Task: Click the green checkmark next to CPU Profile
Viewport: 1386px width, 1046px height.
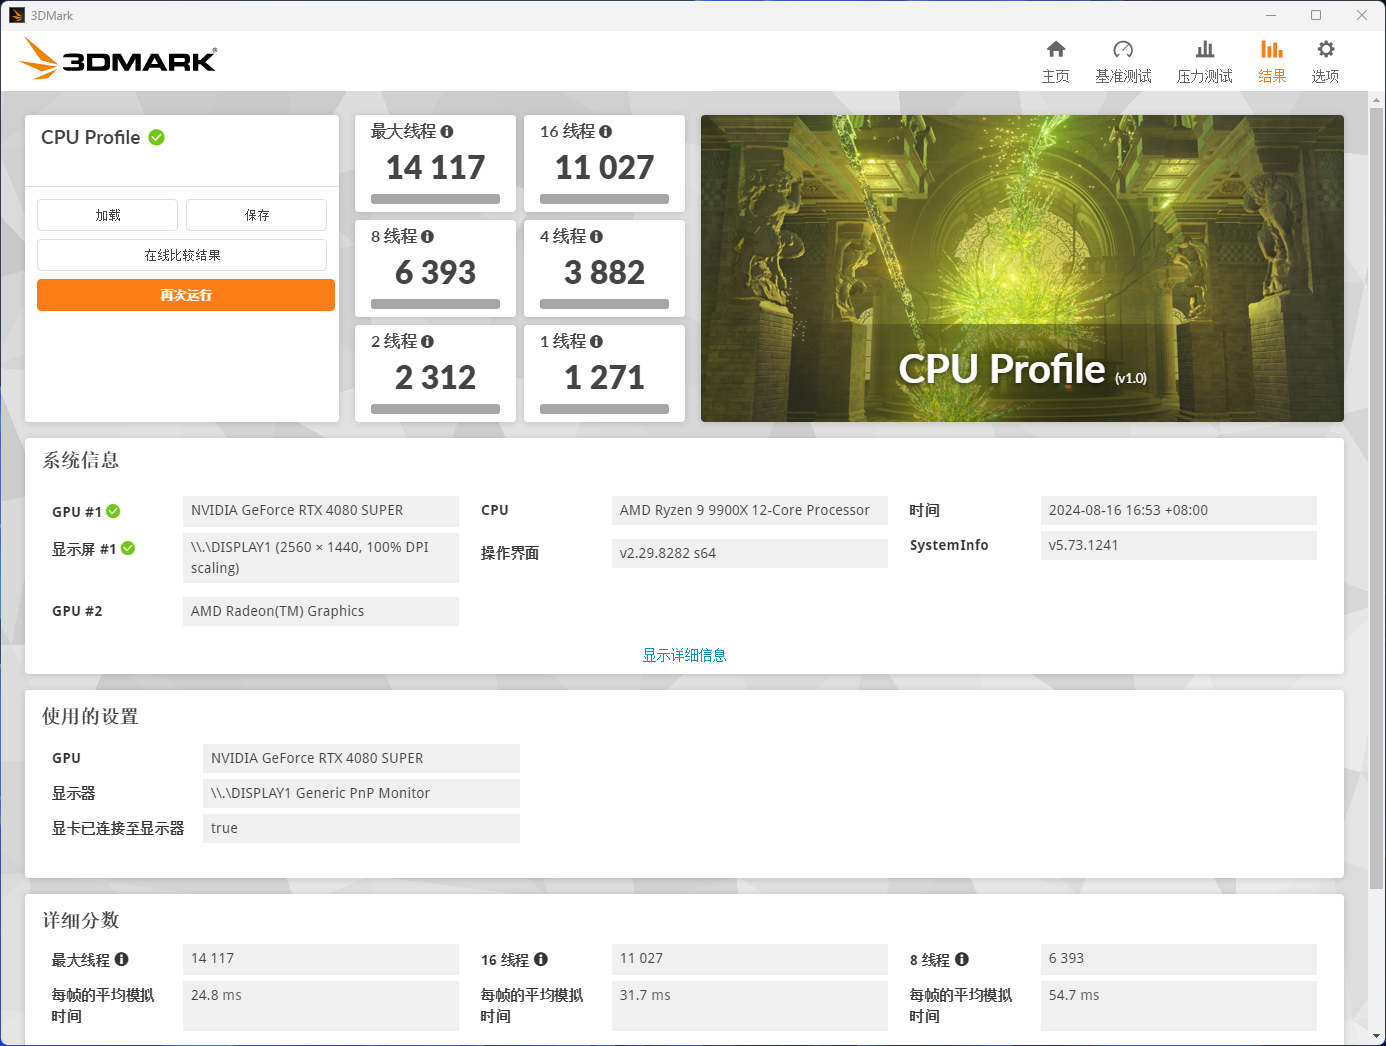Action: [x=157, y=138]
